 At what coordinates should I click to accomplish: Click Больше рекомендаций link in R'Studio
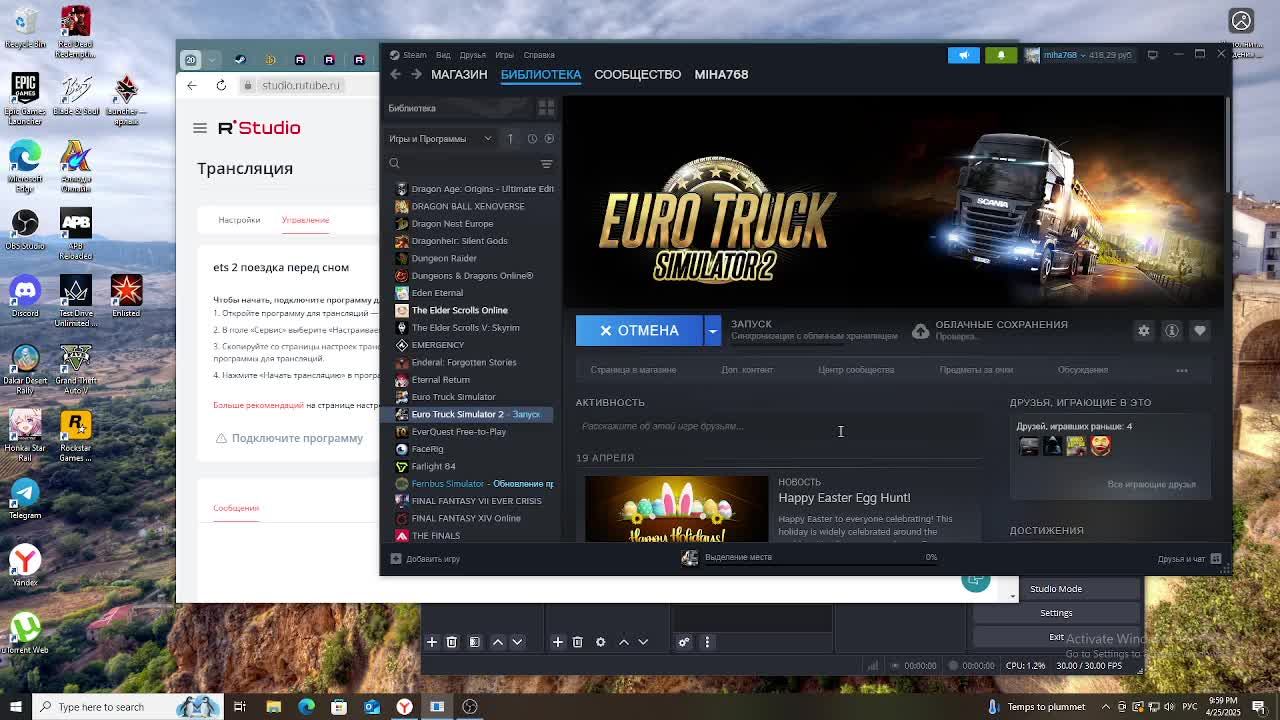click(258, 405)
